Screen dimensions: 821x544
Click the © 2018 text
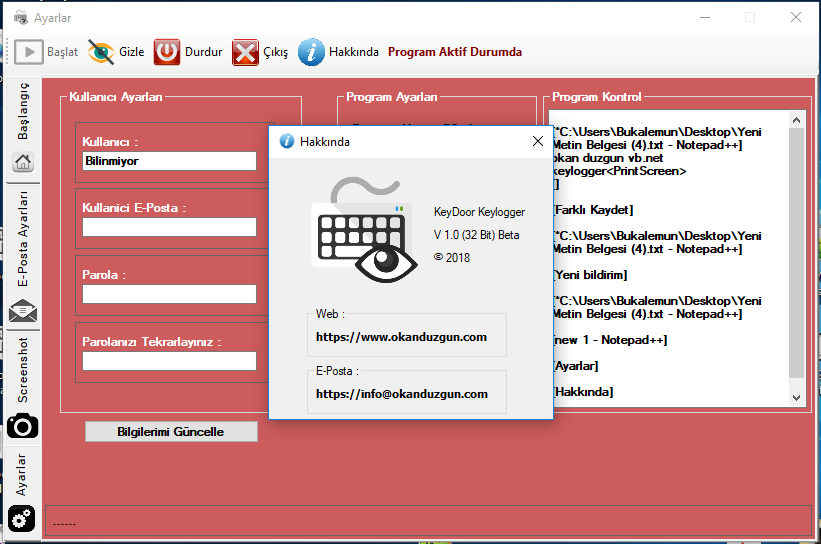(x=451, y=258)
